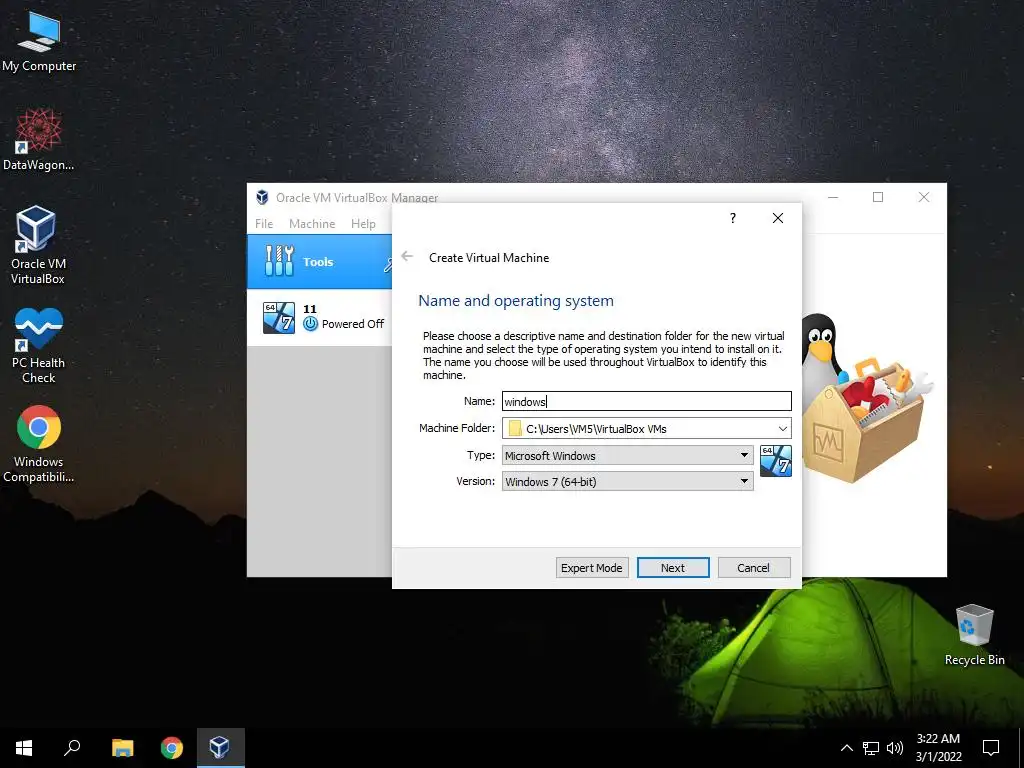Close the Create Virtual Machine dialog
Viewport: 1024px width, 768px height.
point(778,217)
